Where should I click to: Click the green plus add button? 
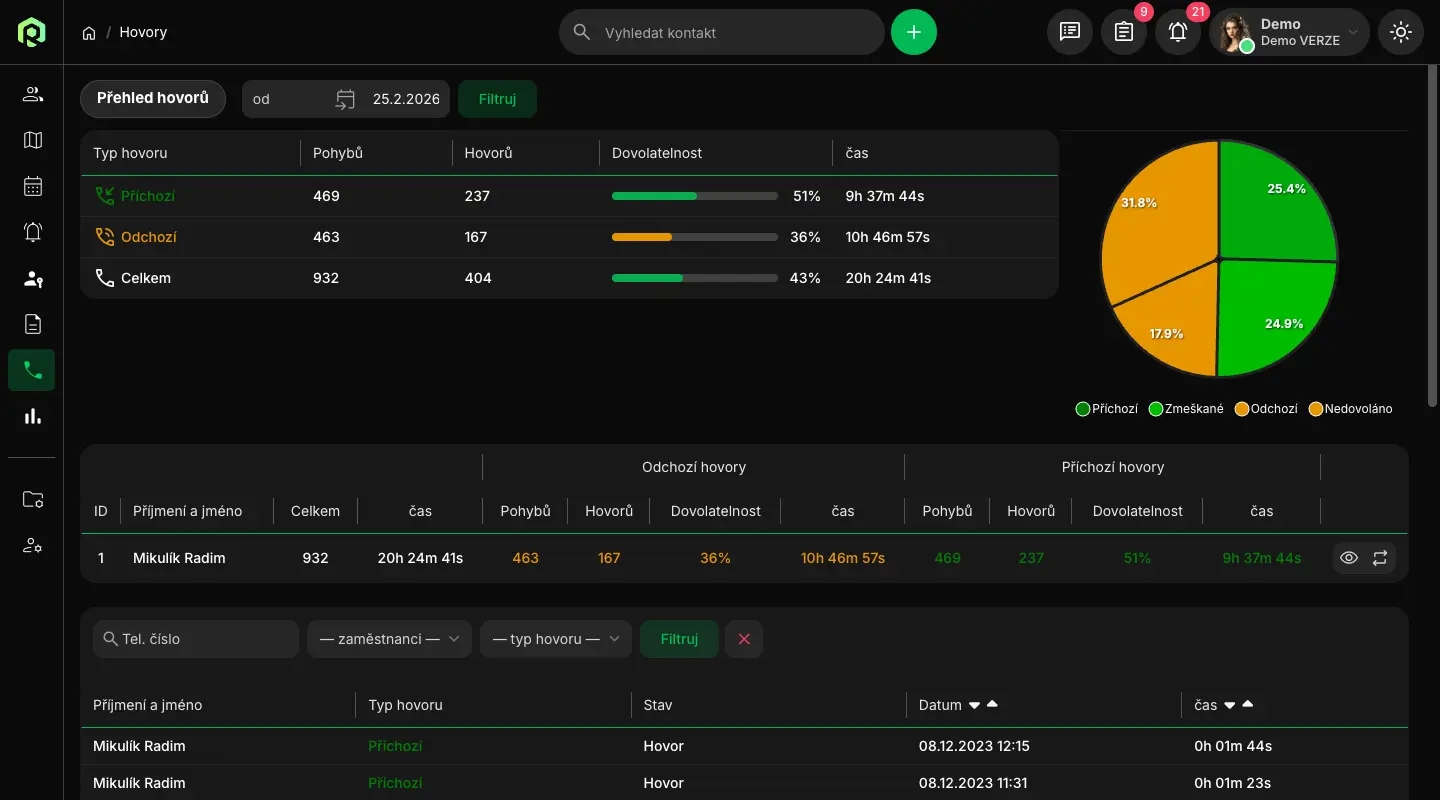click(x=913, y=32)
